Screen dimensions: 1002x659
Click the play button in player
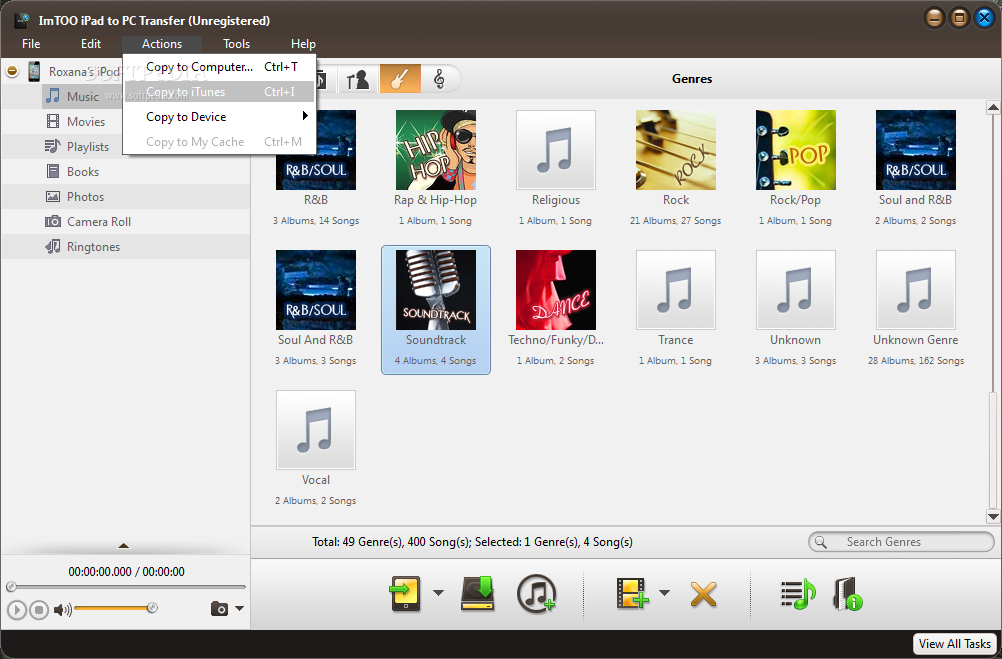coord(17,610)
